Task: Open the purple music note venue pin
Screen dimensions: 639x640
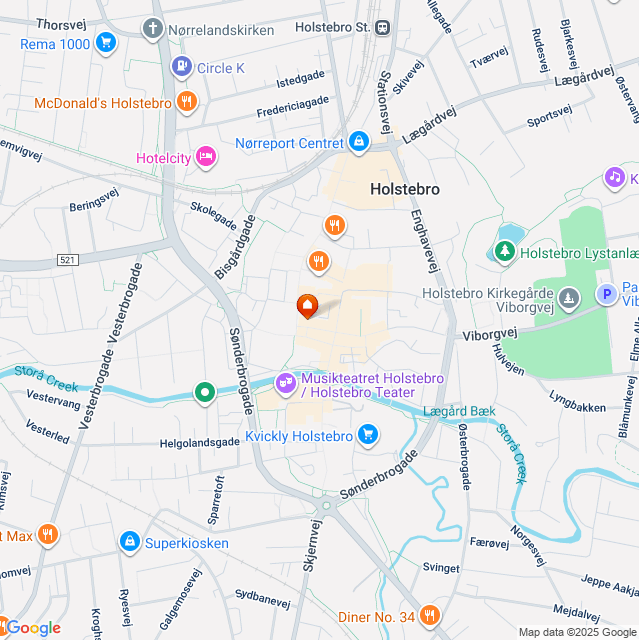Action: (x=615, y=178)
